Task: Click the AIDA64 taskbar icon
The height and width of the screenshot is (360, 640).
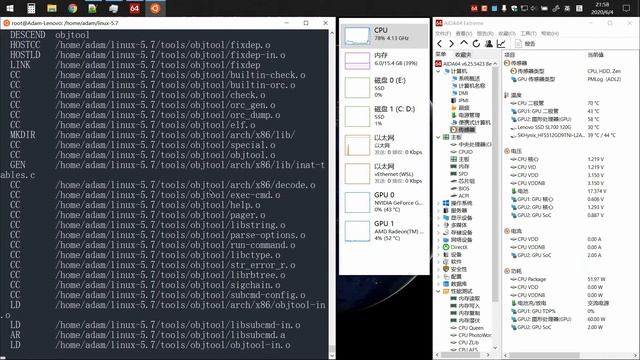Action: (135, 8)
